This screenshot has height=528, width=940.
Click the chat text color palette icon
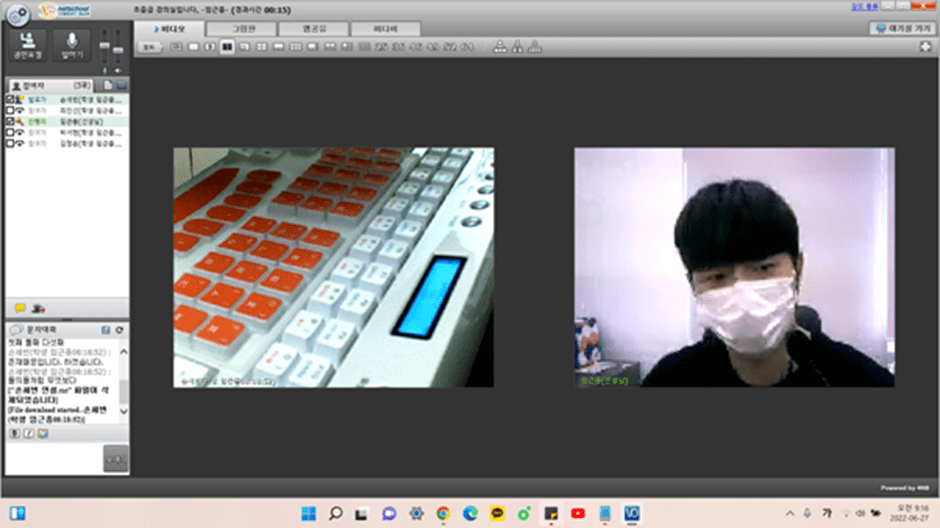(42, 433)
